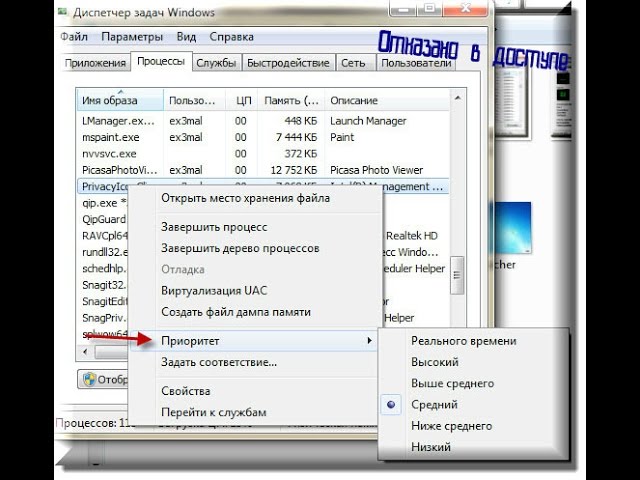
Task: Set priority to Высокий
Action: (473, 362)
